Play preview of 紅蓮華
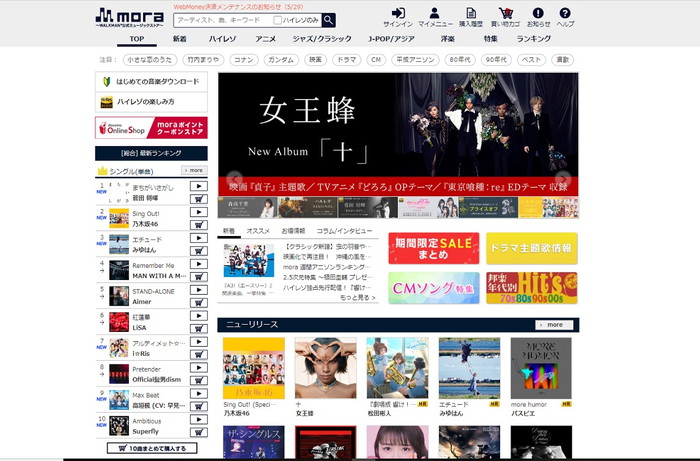This screenshot has height=461, width=700. (x=199, y=316)
